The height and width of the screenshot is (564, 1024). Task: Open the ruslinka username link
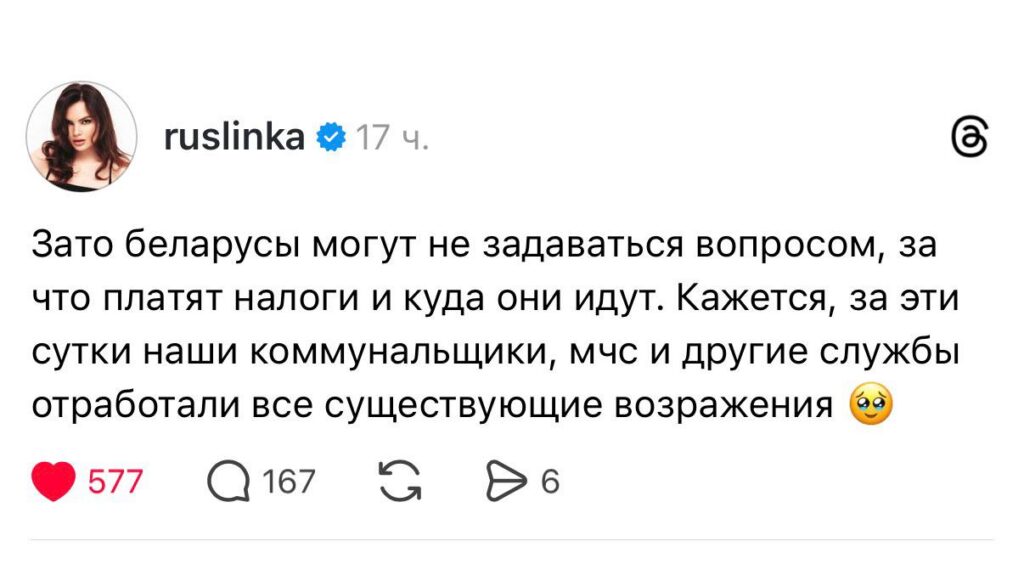233,137
